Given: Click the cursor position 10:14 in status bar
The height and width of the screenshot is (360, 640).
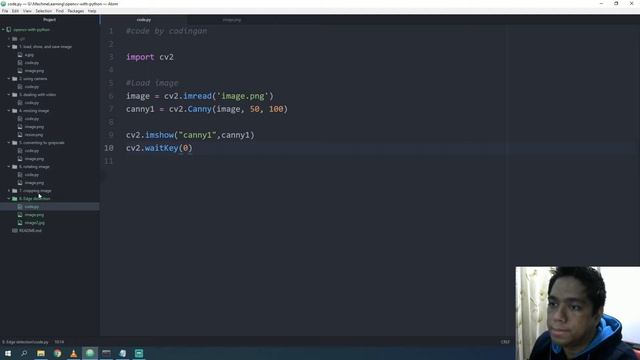Looking at the screenshot, I should click(59, 342).
